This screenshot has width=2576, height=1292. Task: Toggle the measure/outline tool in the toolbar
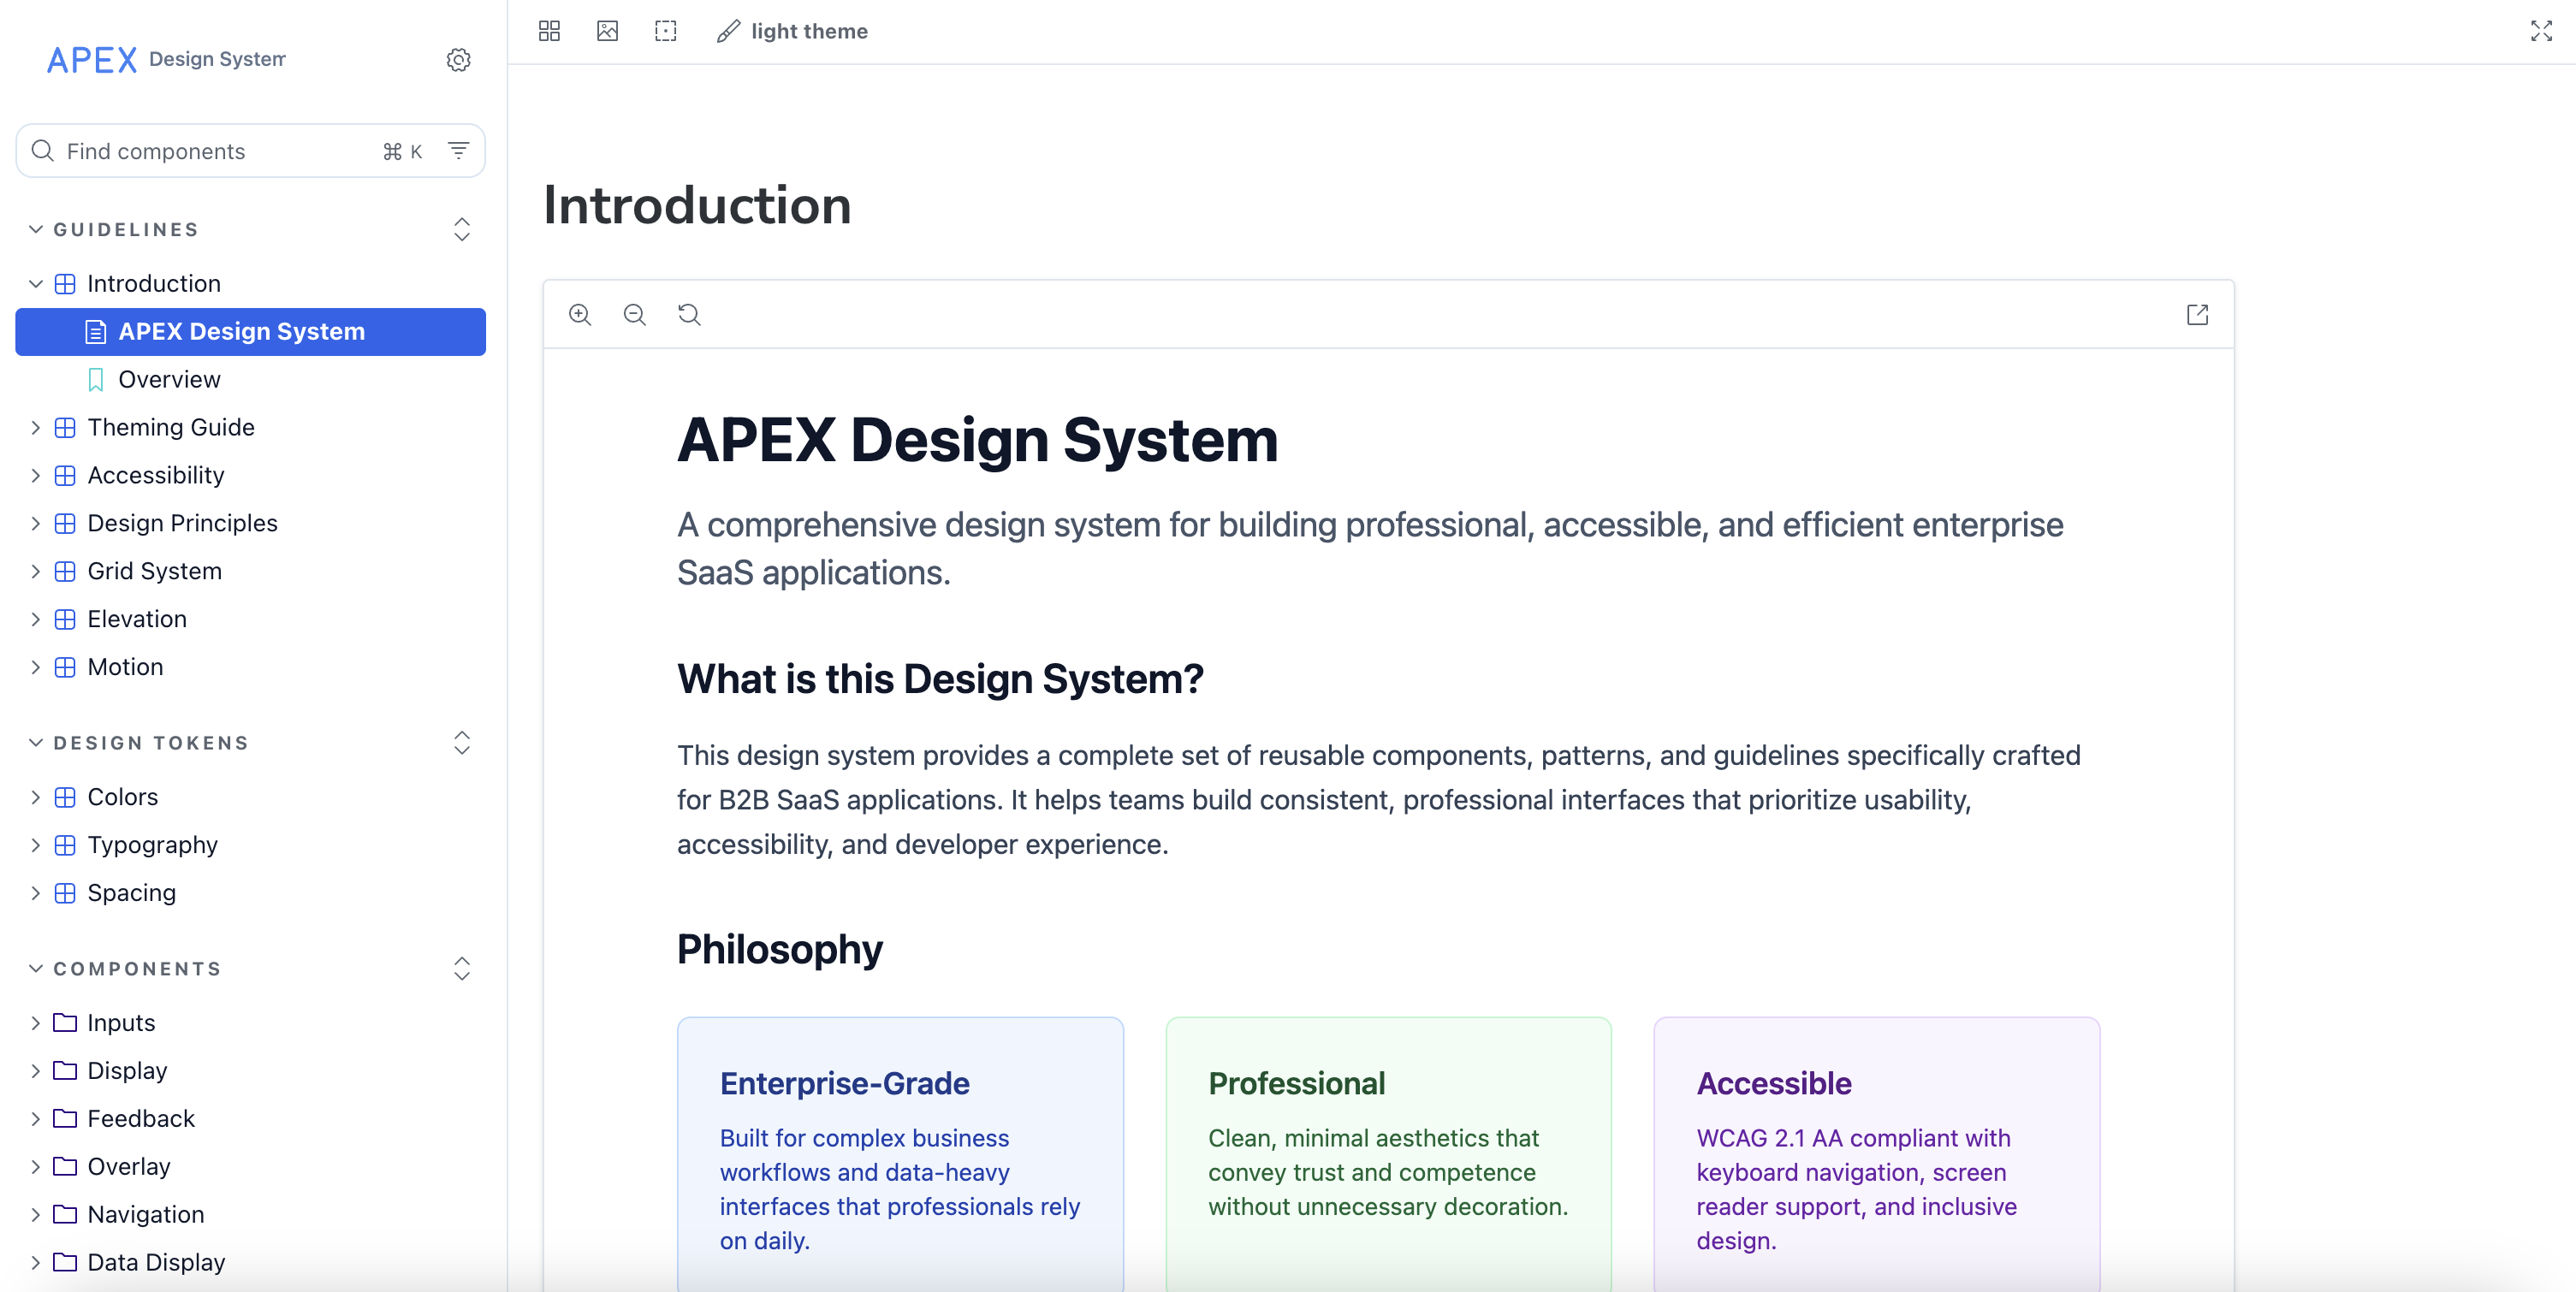coord(665,31)
